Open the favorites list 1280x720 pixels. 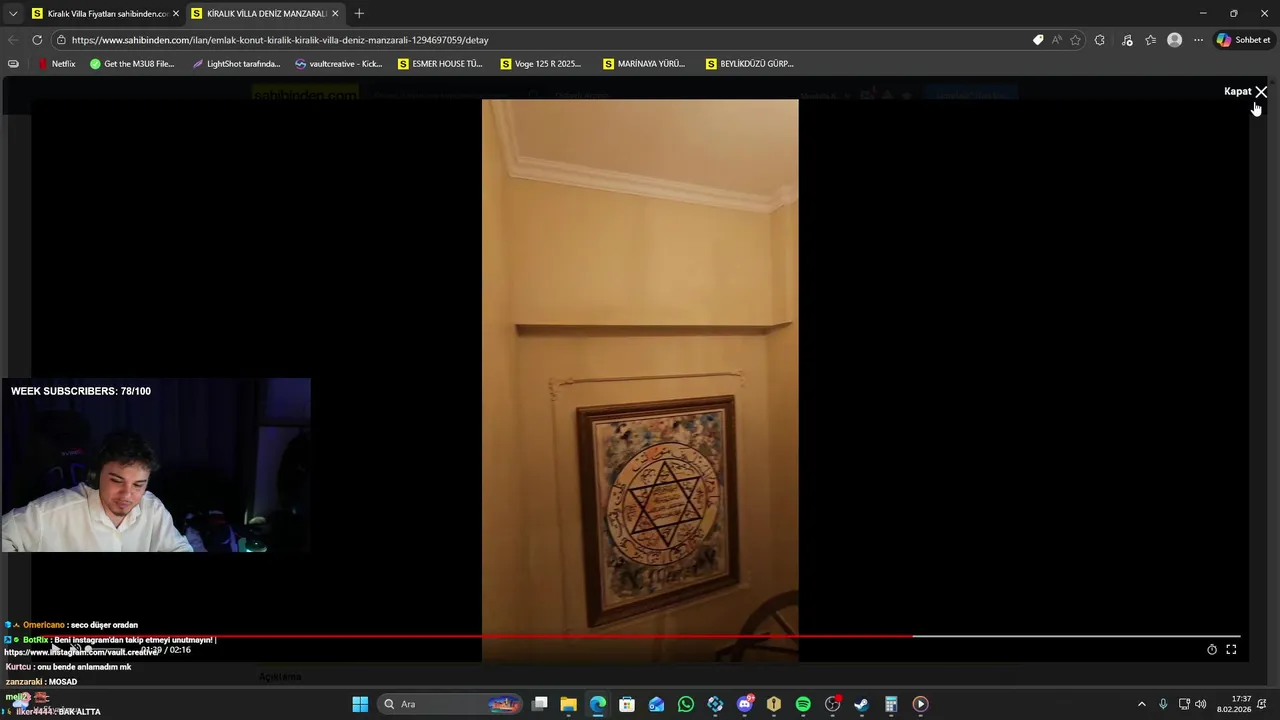click(x=1151, y=40)
